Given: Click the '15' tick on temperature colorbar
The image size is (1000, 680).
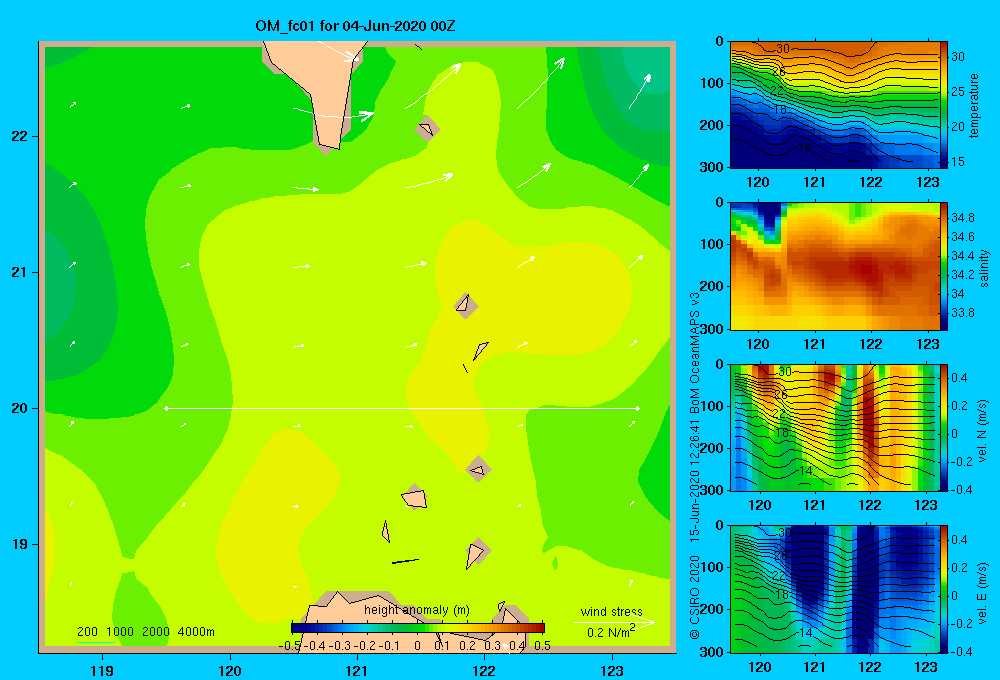Looking at the screenshot, I should (957, 162).
